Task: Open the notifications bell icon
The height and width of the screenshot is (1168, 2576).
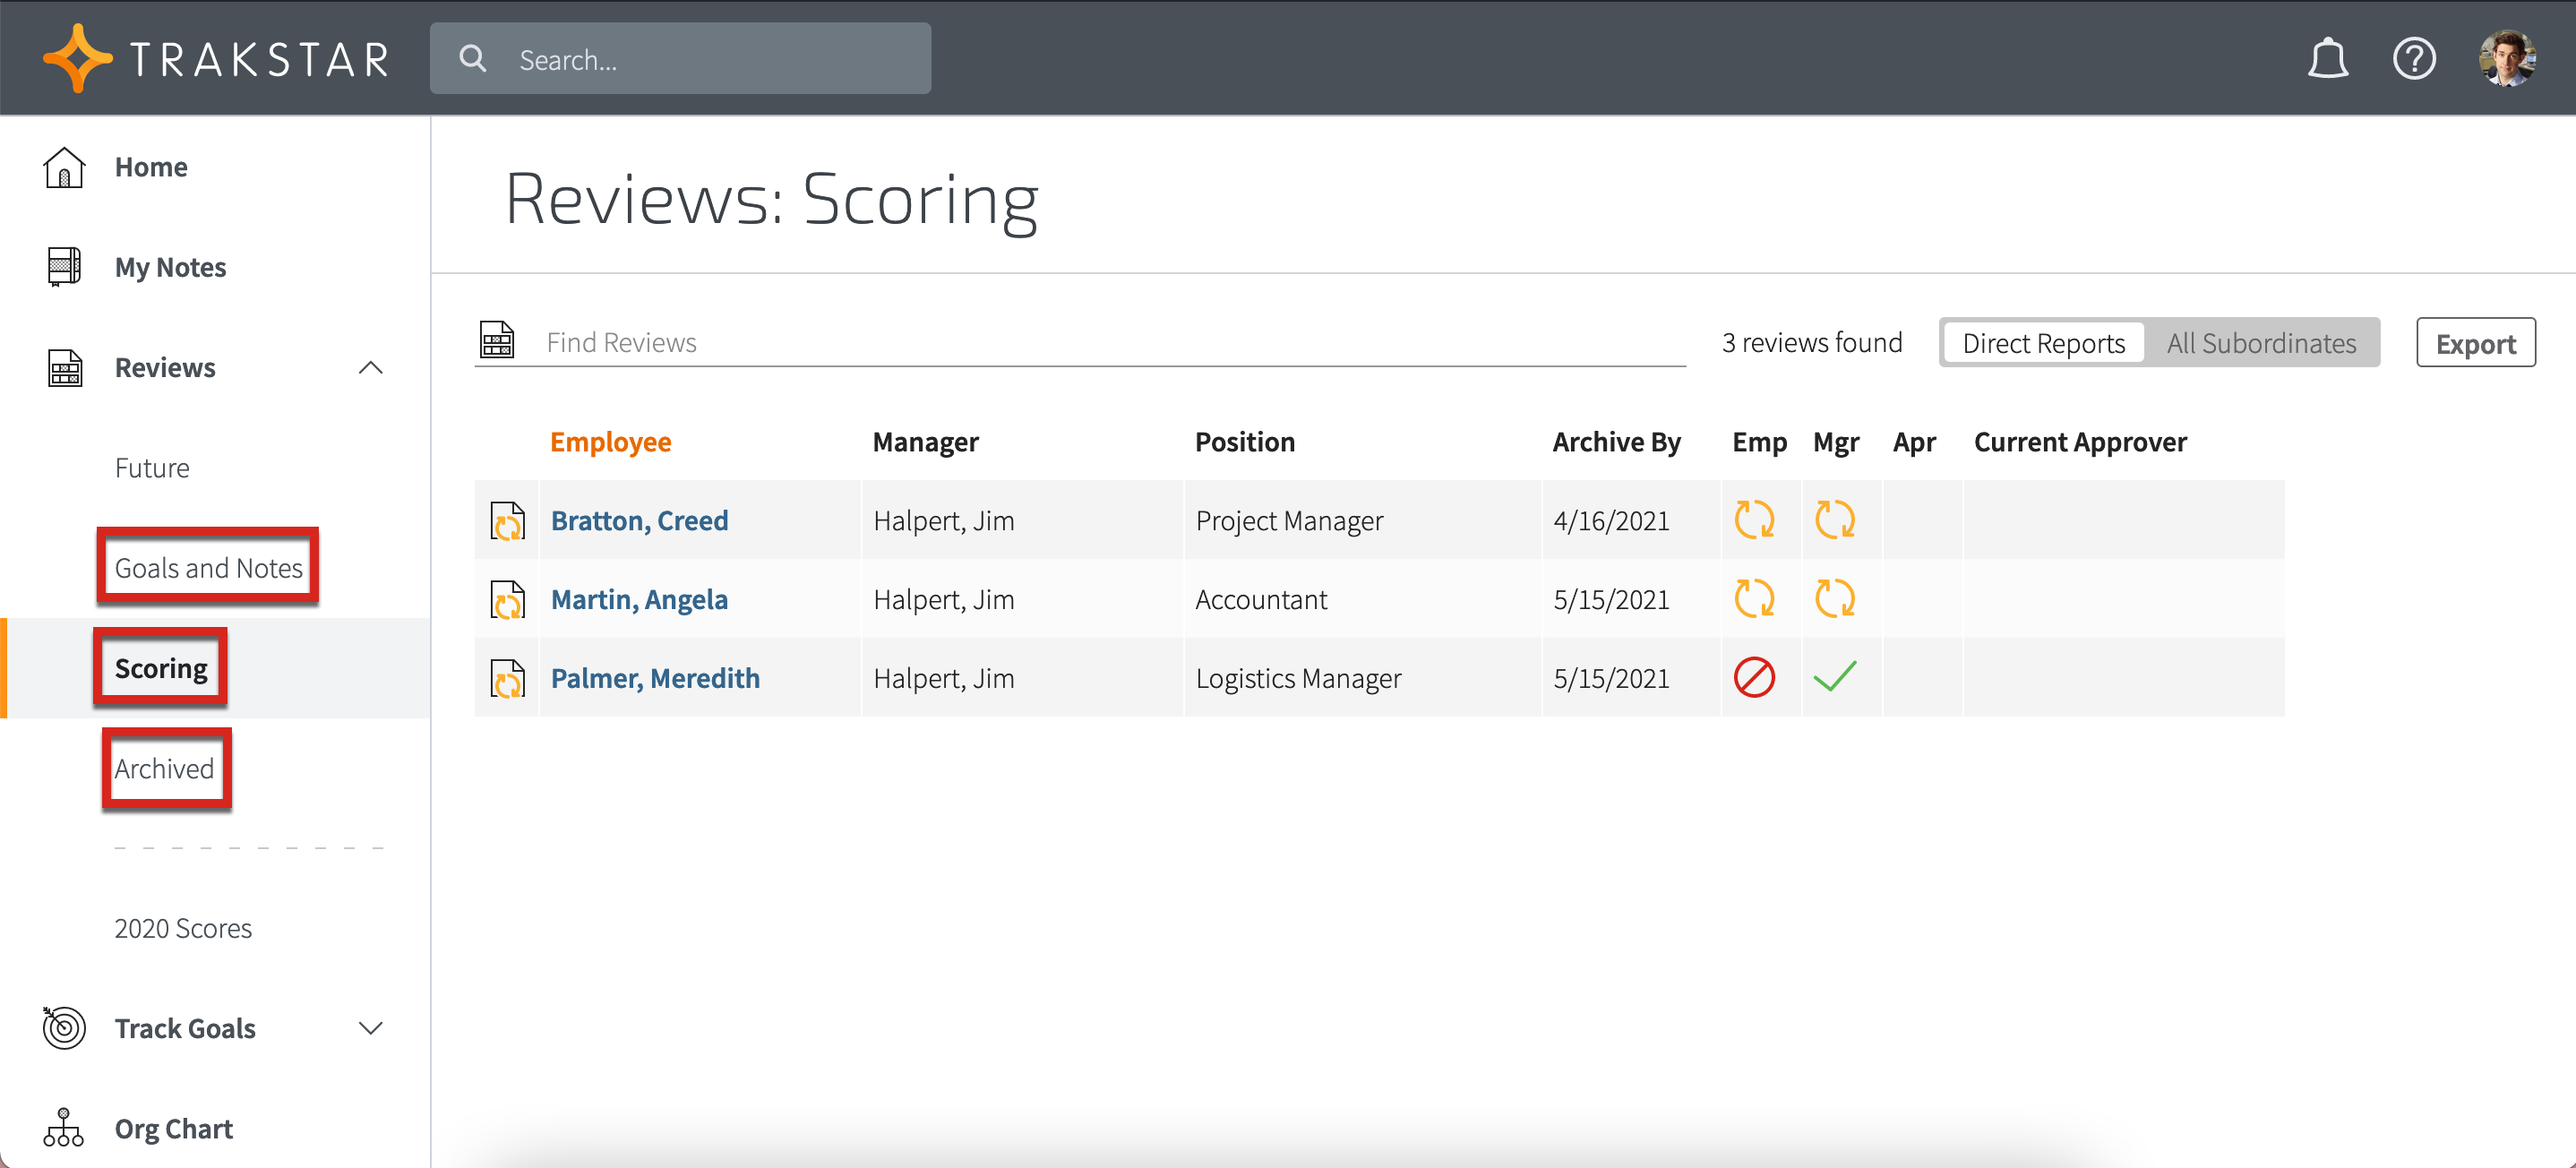Action: (2326, 59)
